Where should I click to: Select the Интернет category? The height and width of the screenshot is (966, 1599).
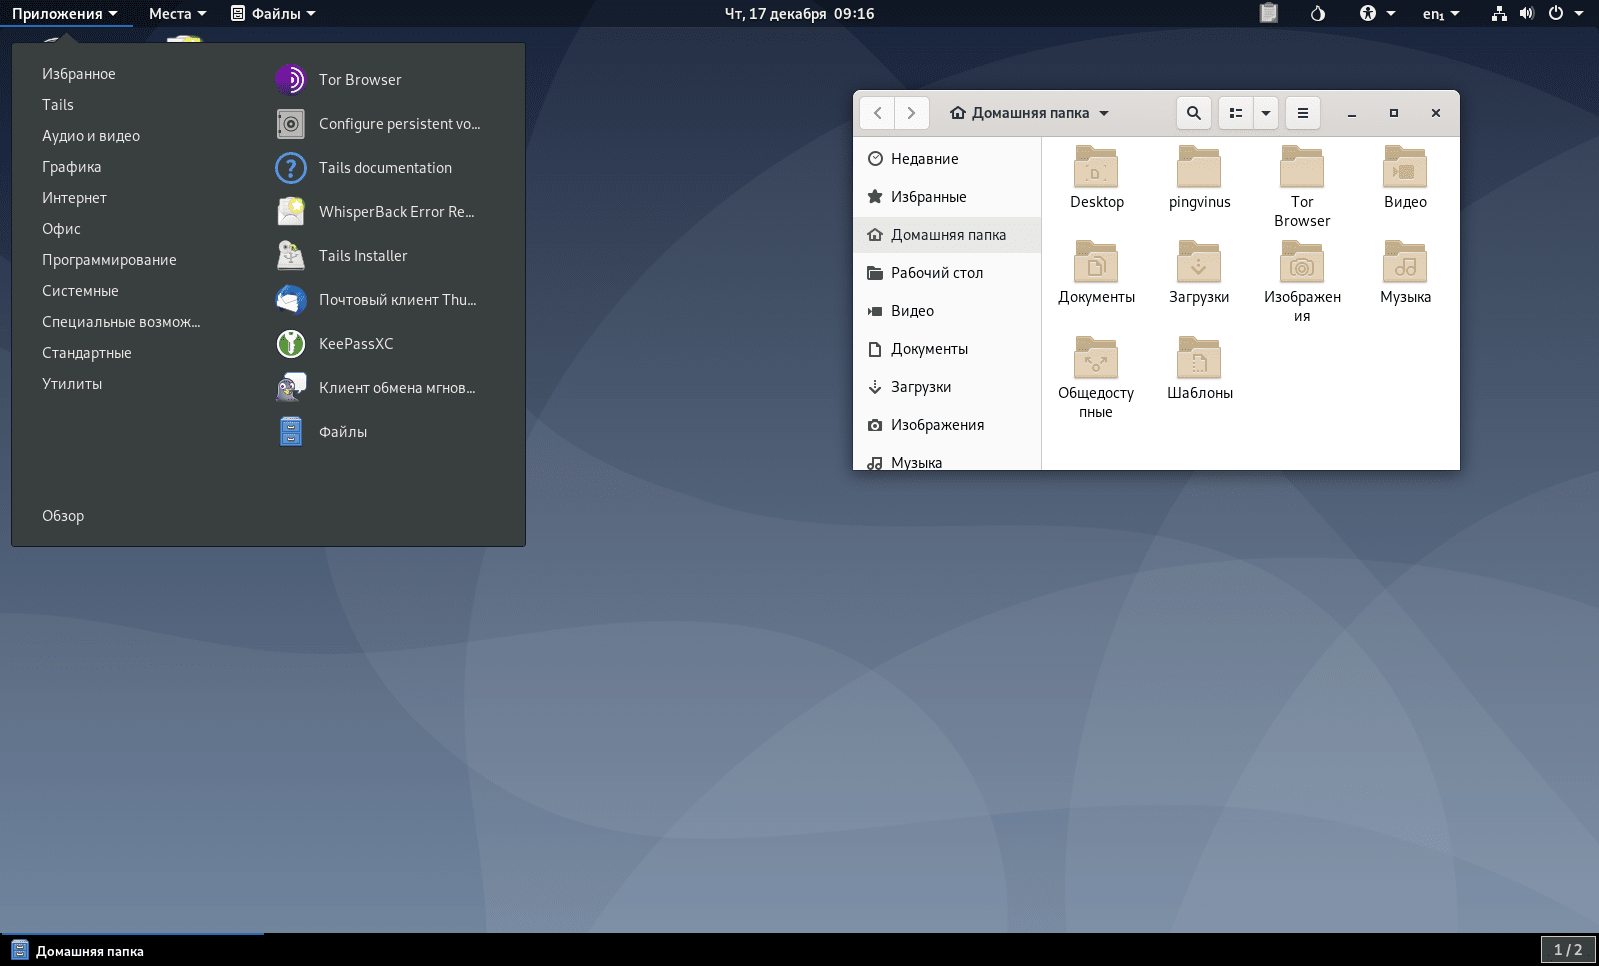click(x=74, y=198)
